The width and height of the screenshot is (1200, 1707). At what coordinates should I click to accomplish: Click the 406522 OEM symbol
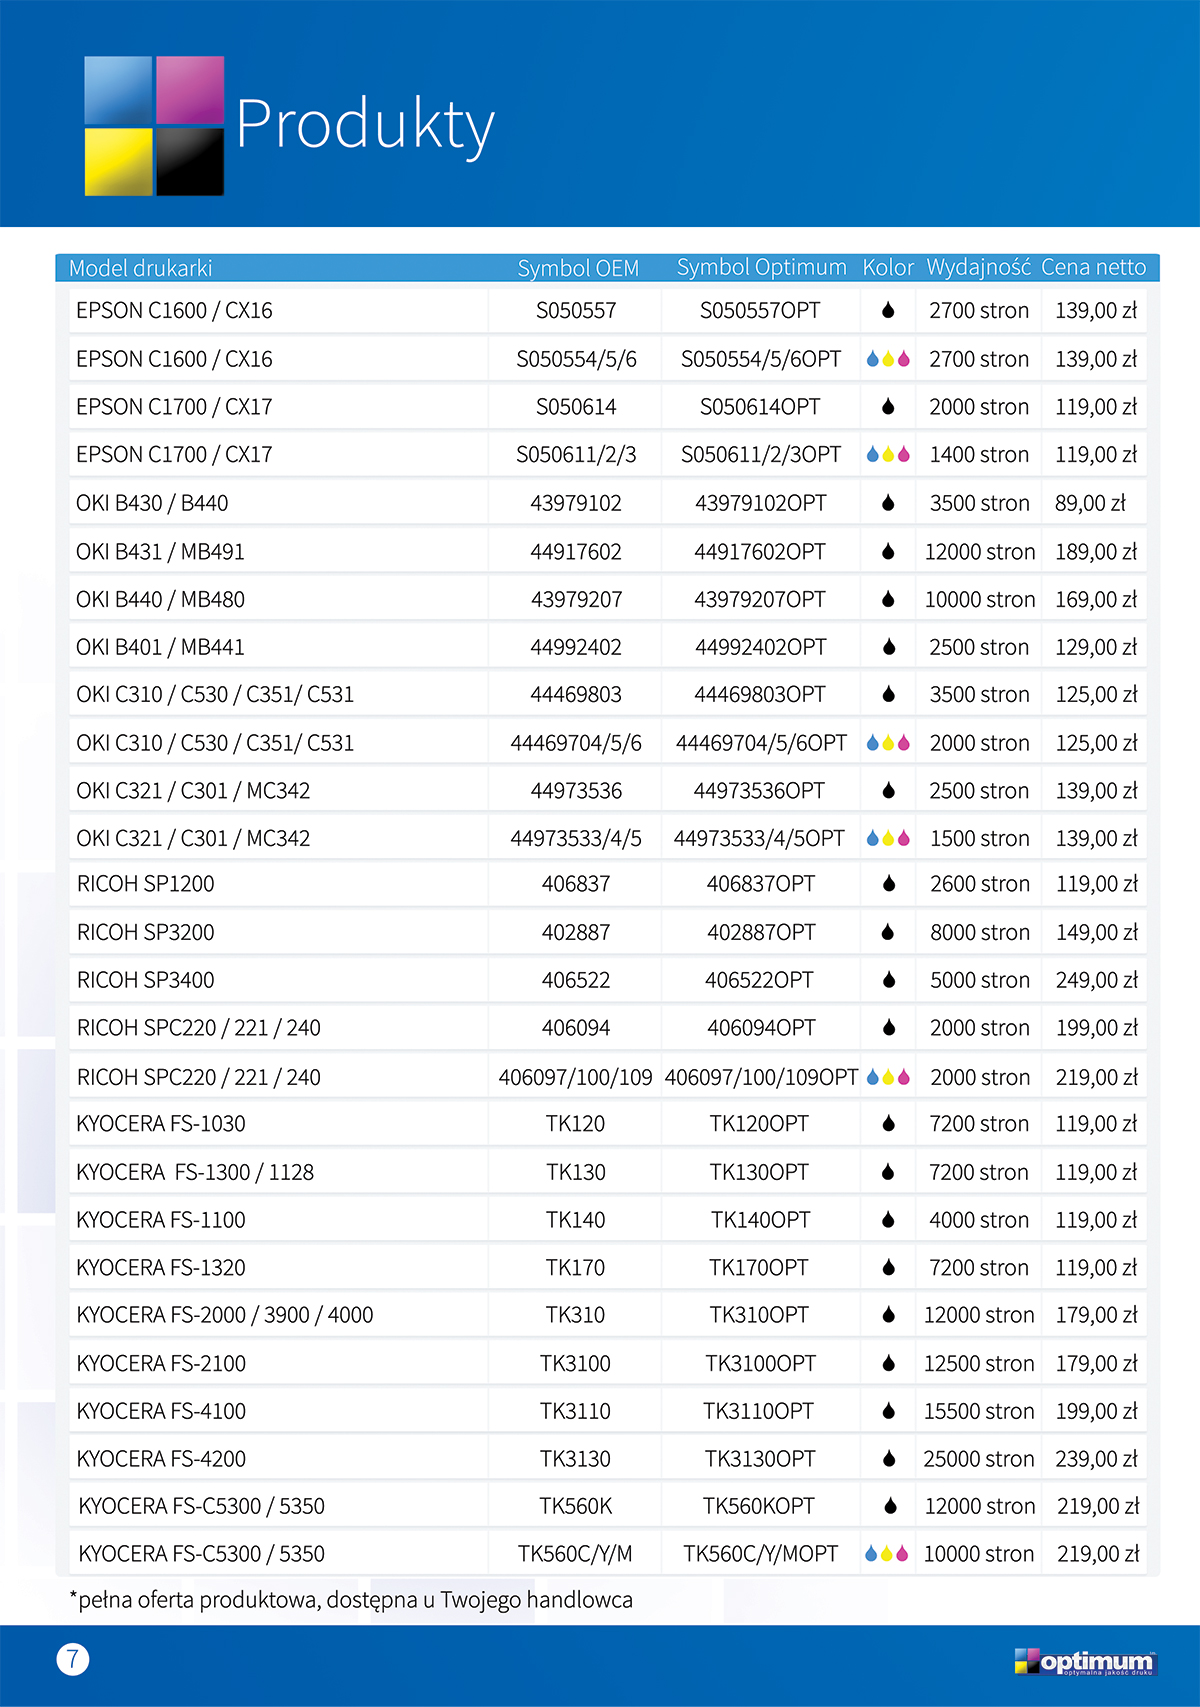point(576,980)
